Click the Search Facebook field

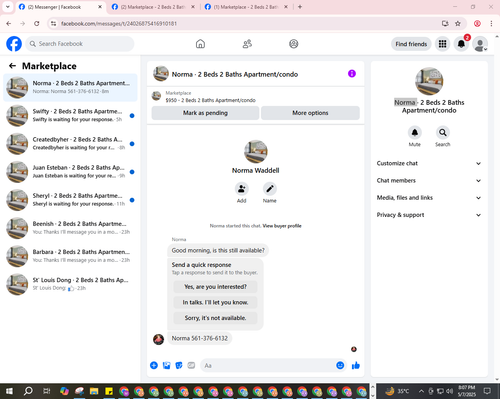coord(80,44)
